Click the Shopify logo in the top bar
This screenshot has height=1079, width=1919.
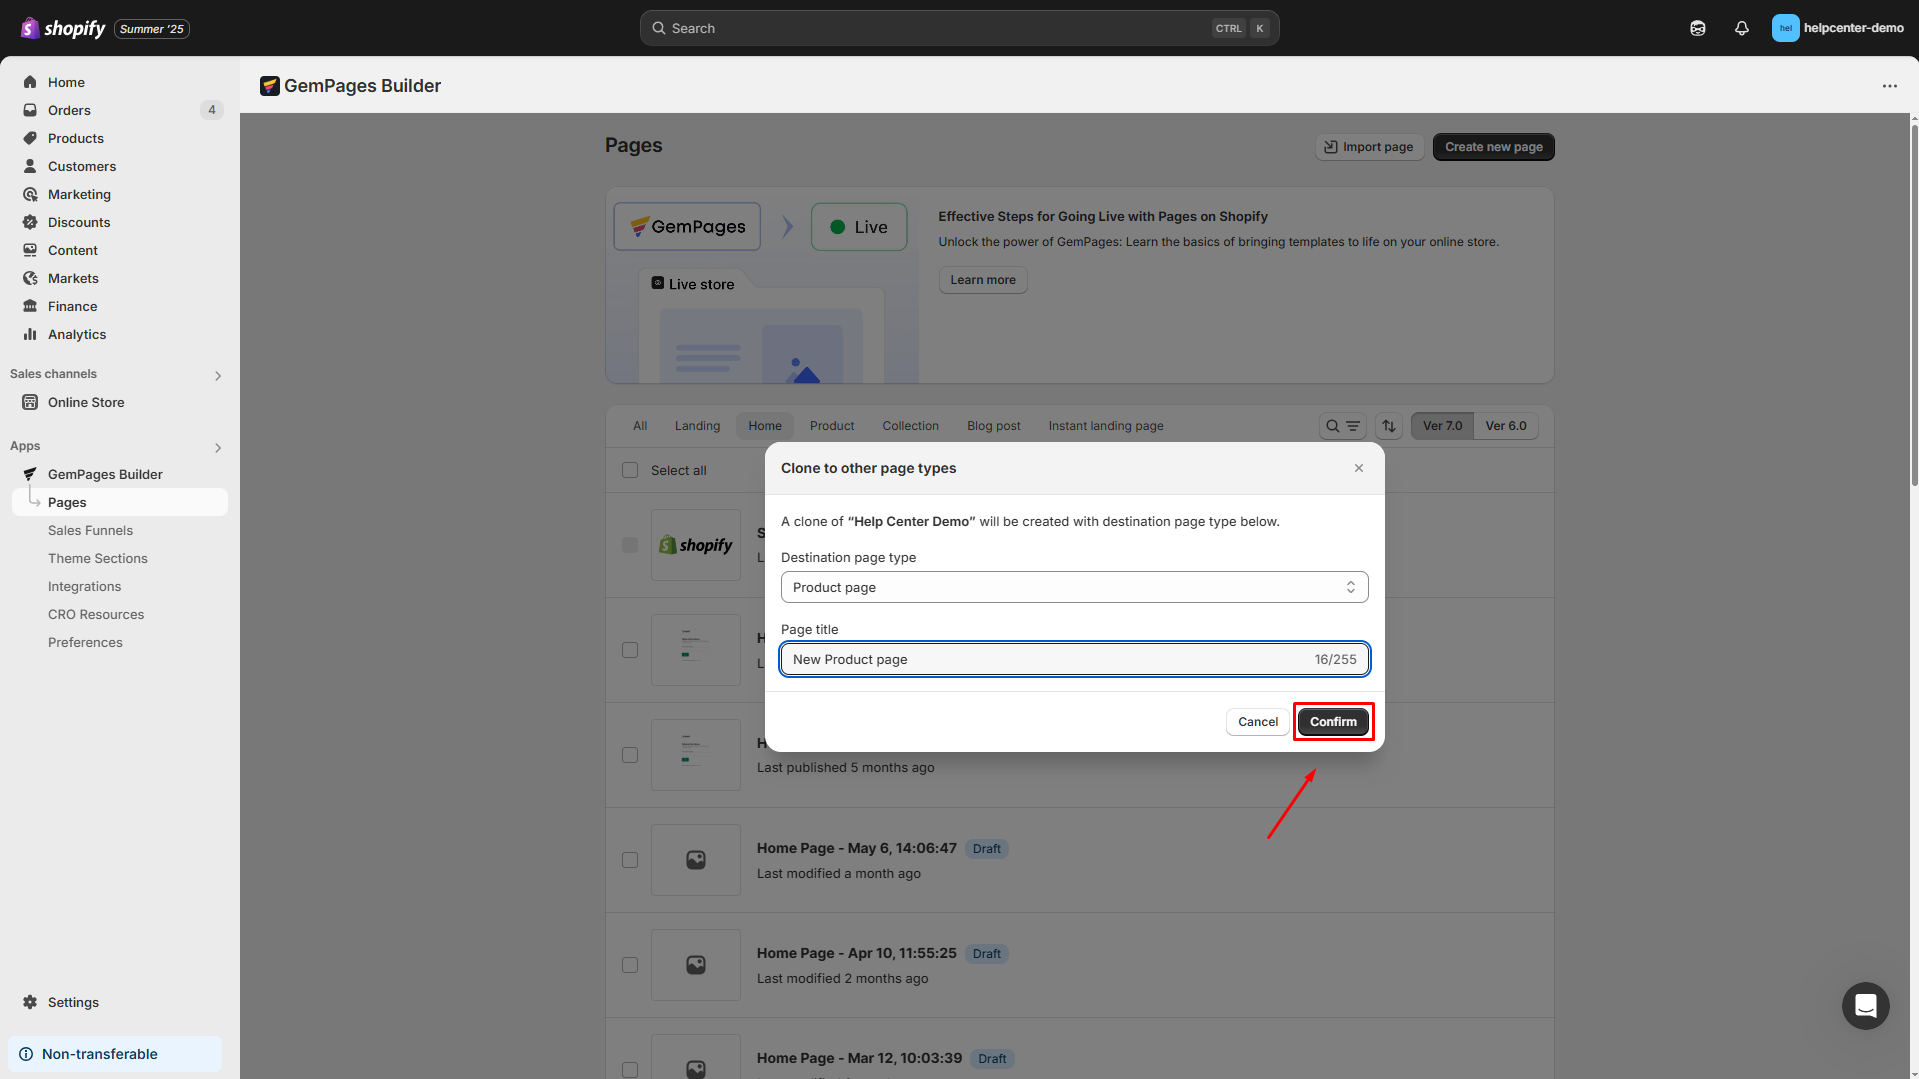tap(63, 28)
